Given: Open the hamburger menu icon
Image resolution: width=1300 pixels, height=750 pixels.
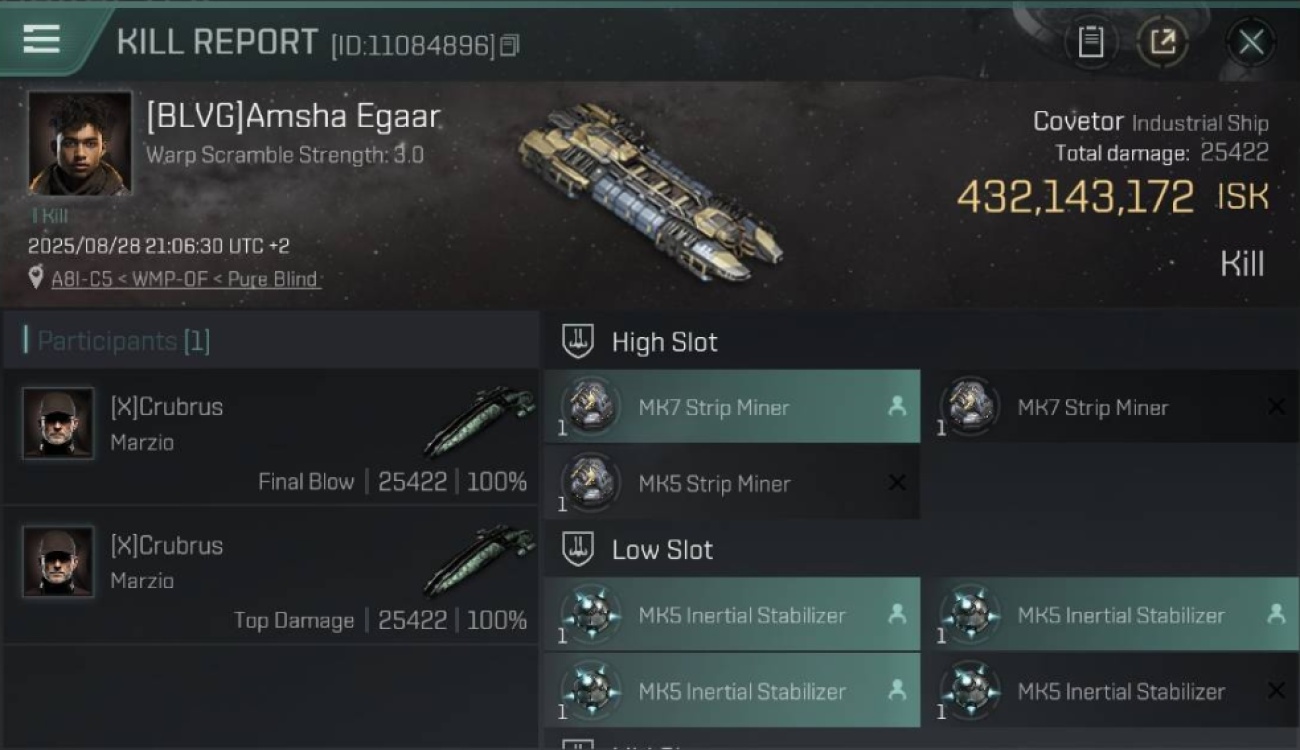Looking at the screenshot, I should (41, 39).
